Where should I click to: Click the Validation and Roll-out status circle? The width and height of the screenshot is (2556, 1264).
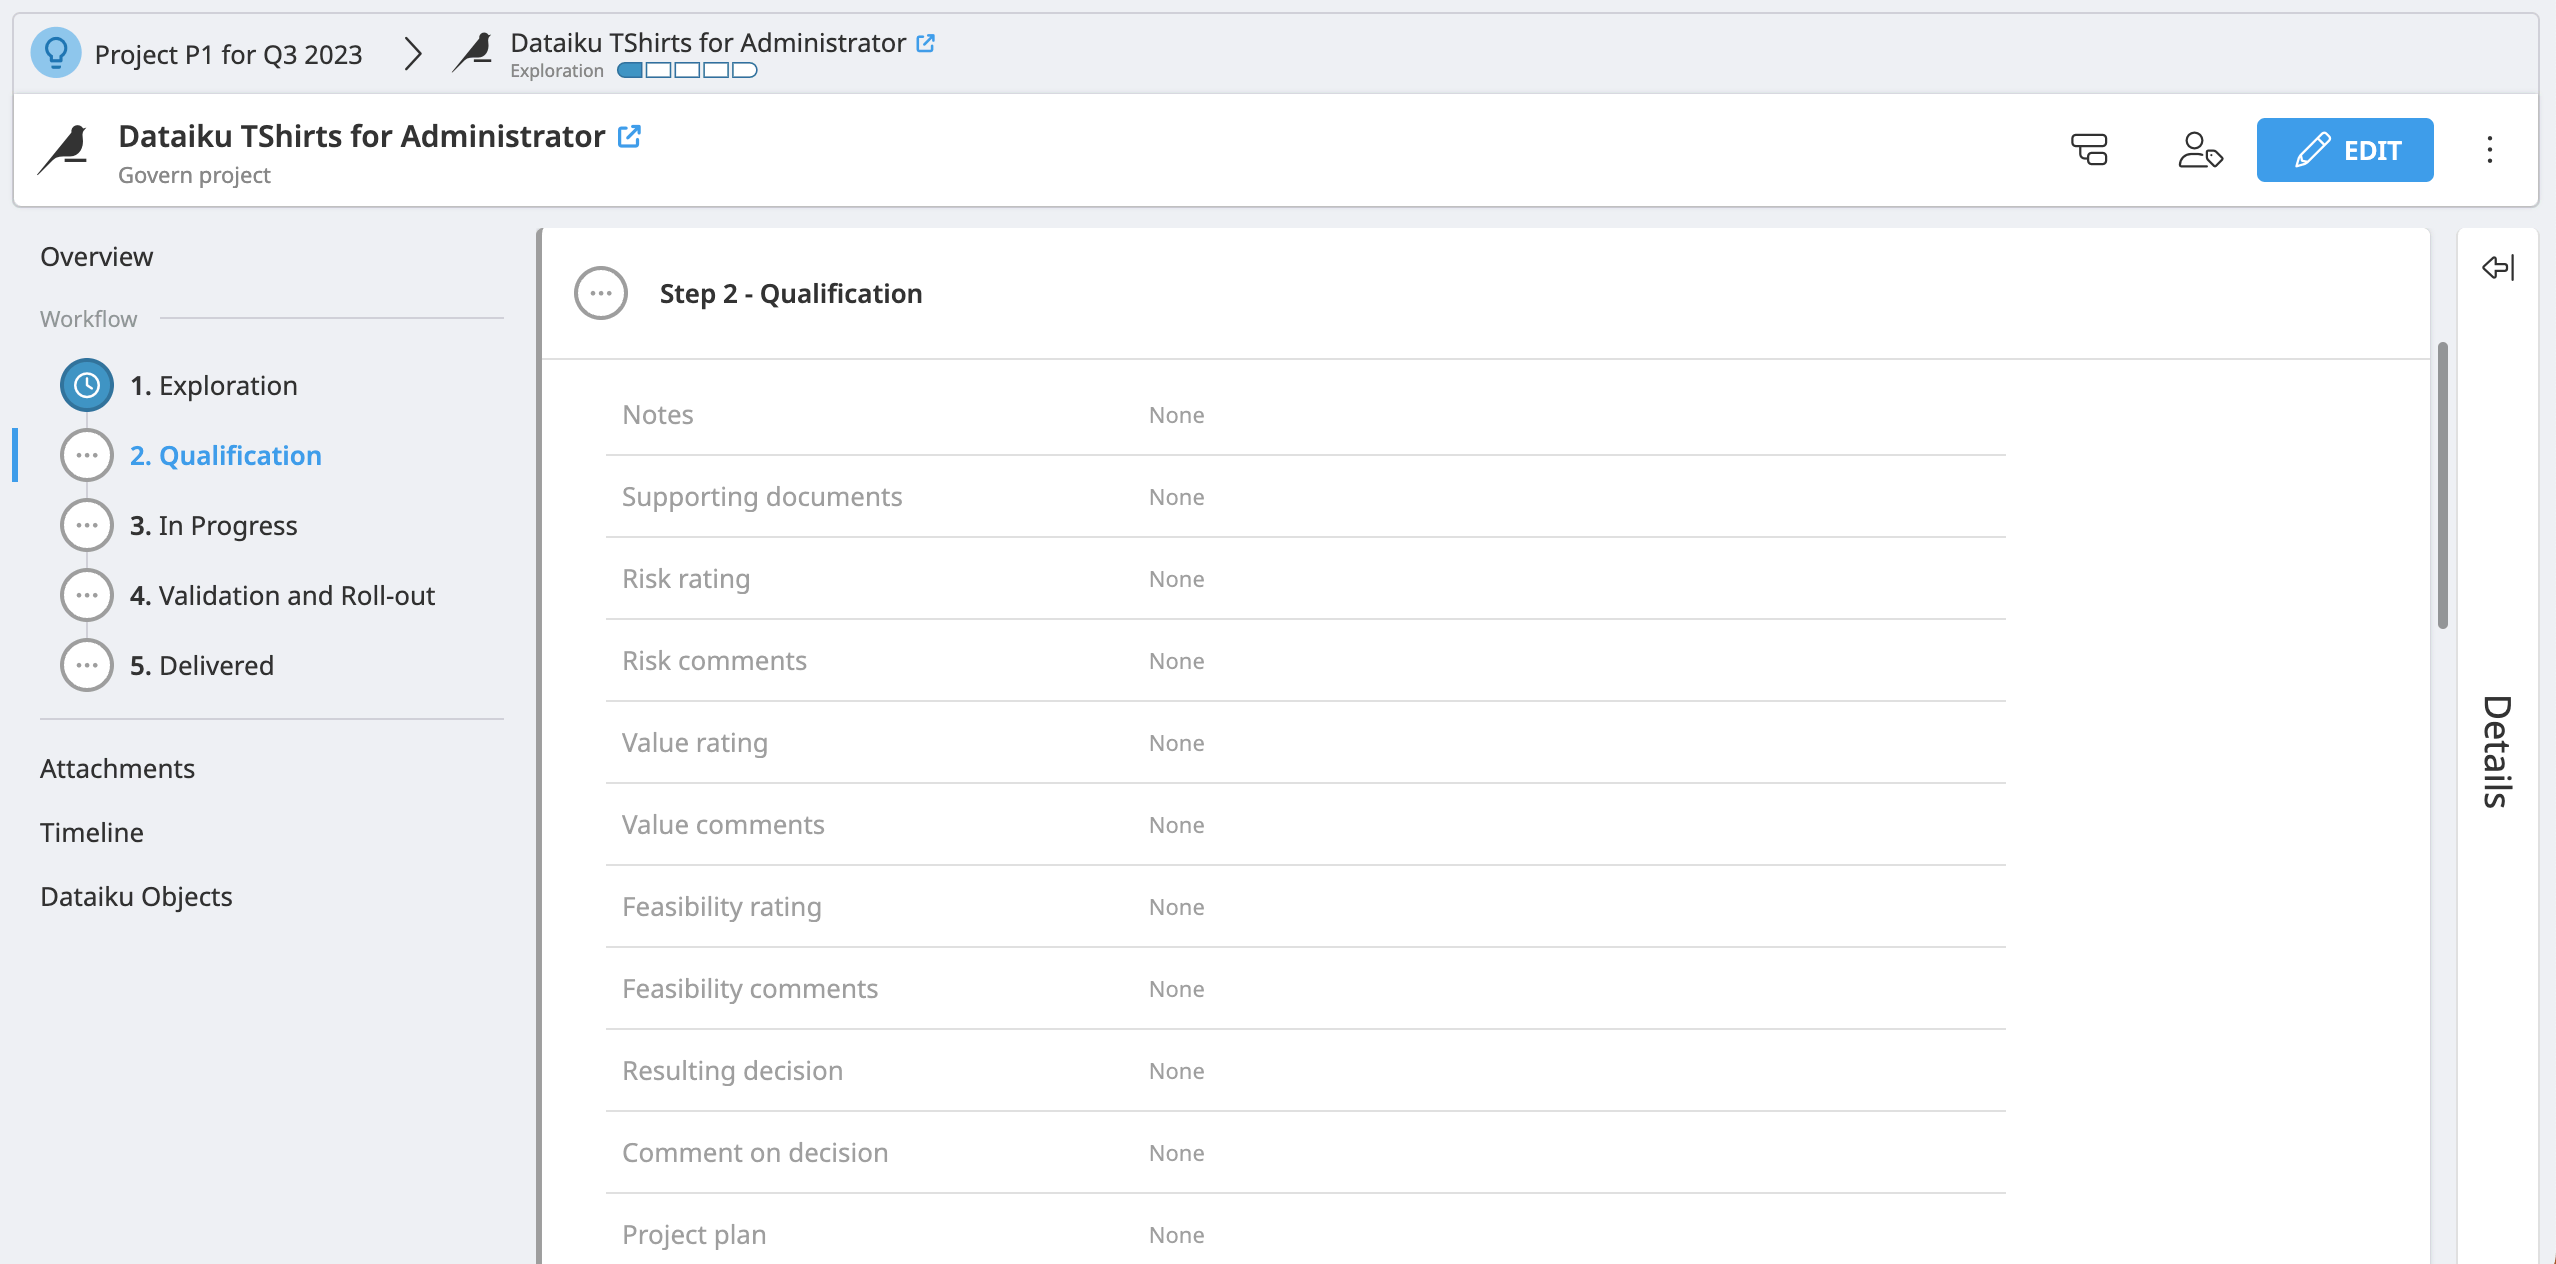click(87, 595)
